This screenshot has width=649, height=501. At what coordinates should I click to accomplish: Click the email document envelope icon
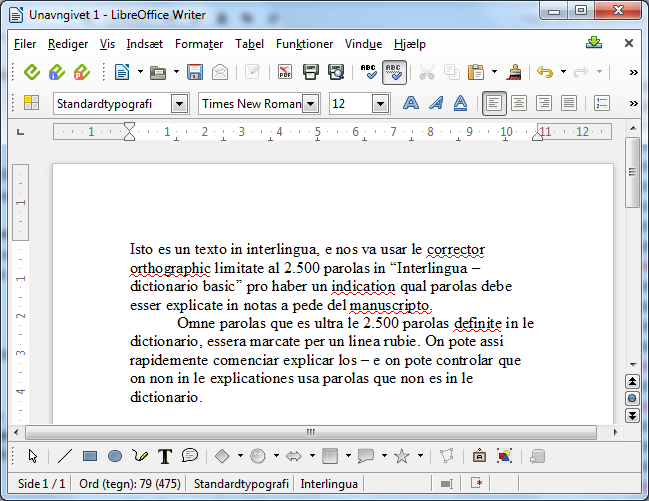[220, 72]
